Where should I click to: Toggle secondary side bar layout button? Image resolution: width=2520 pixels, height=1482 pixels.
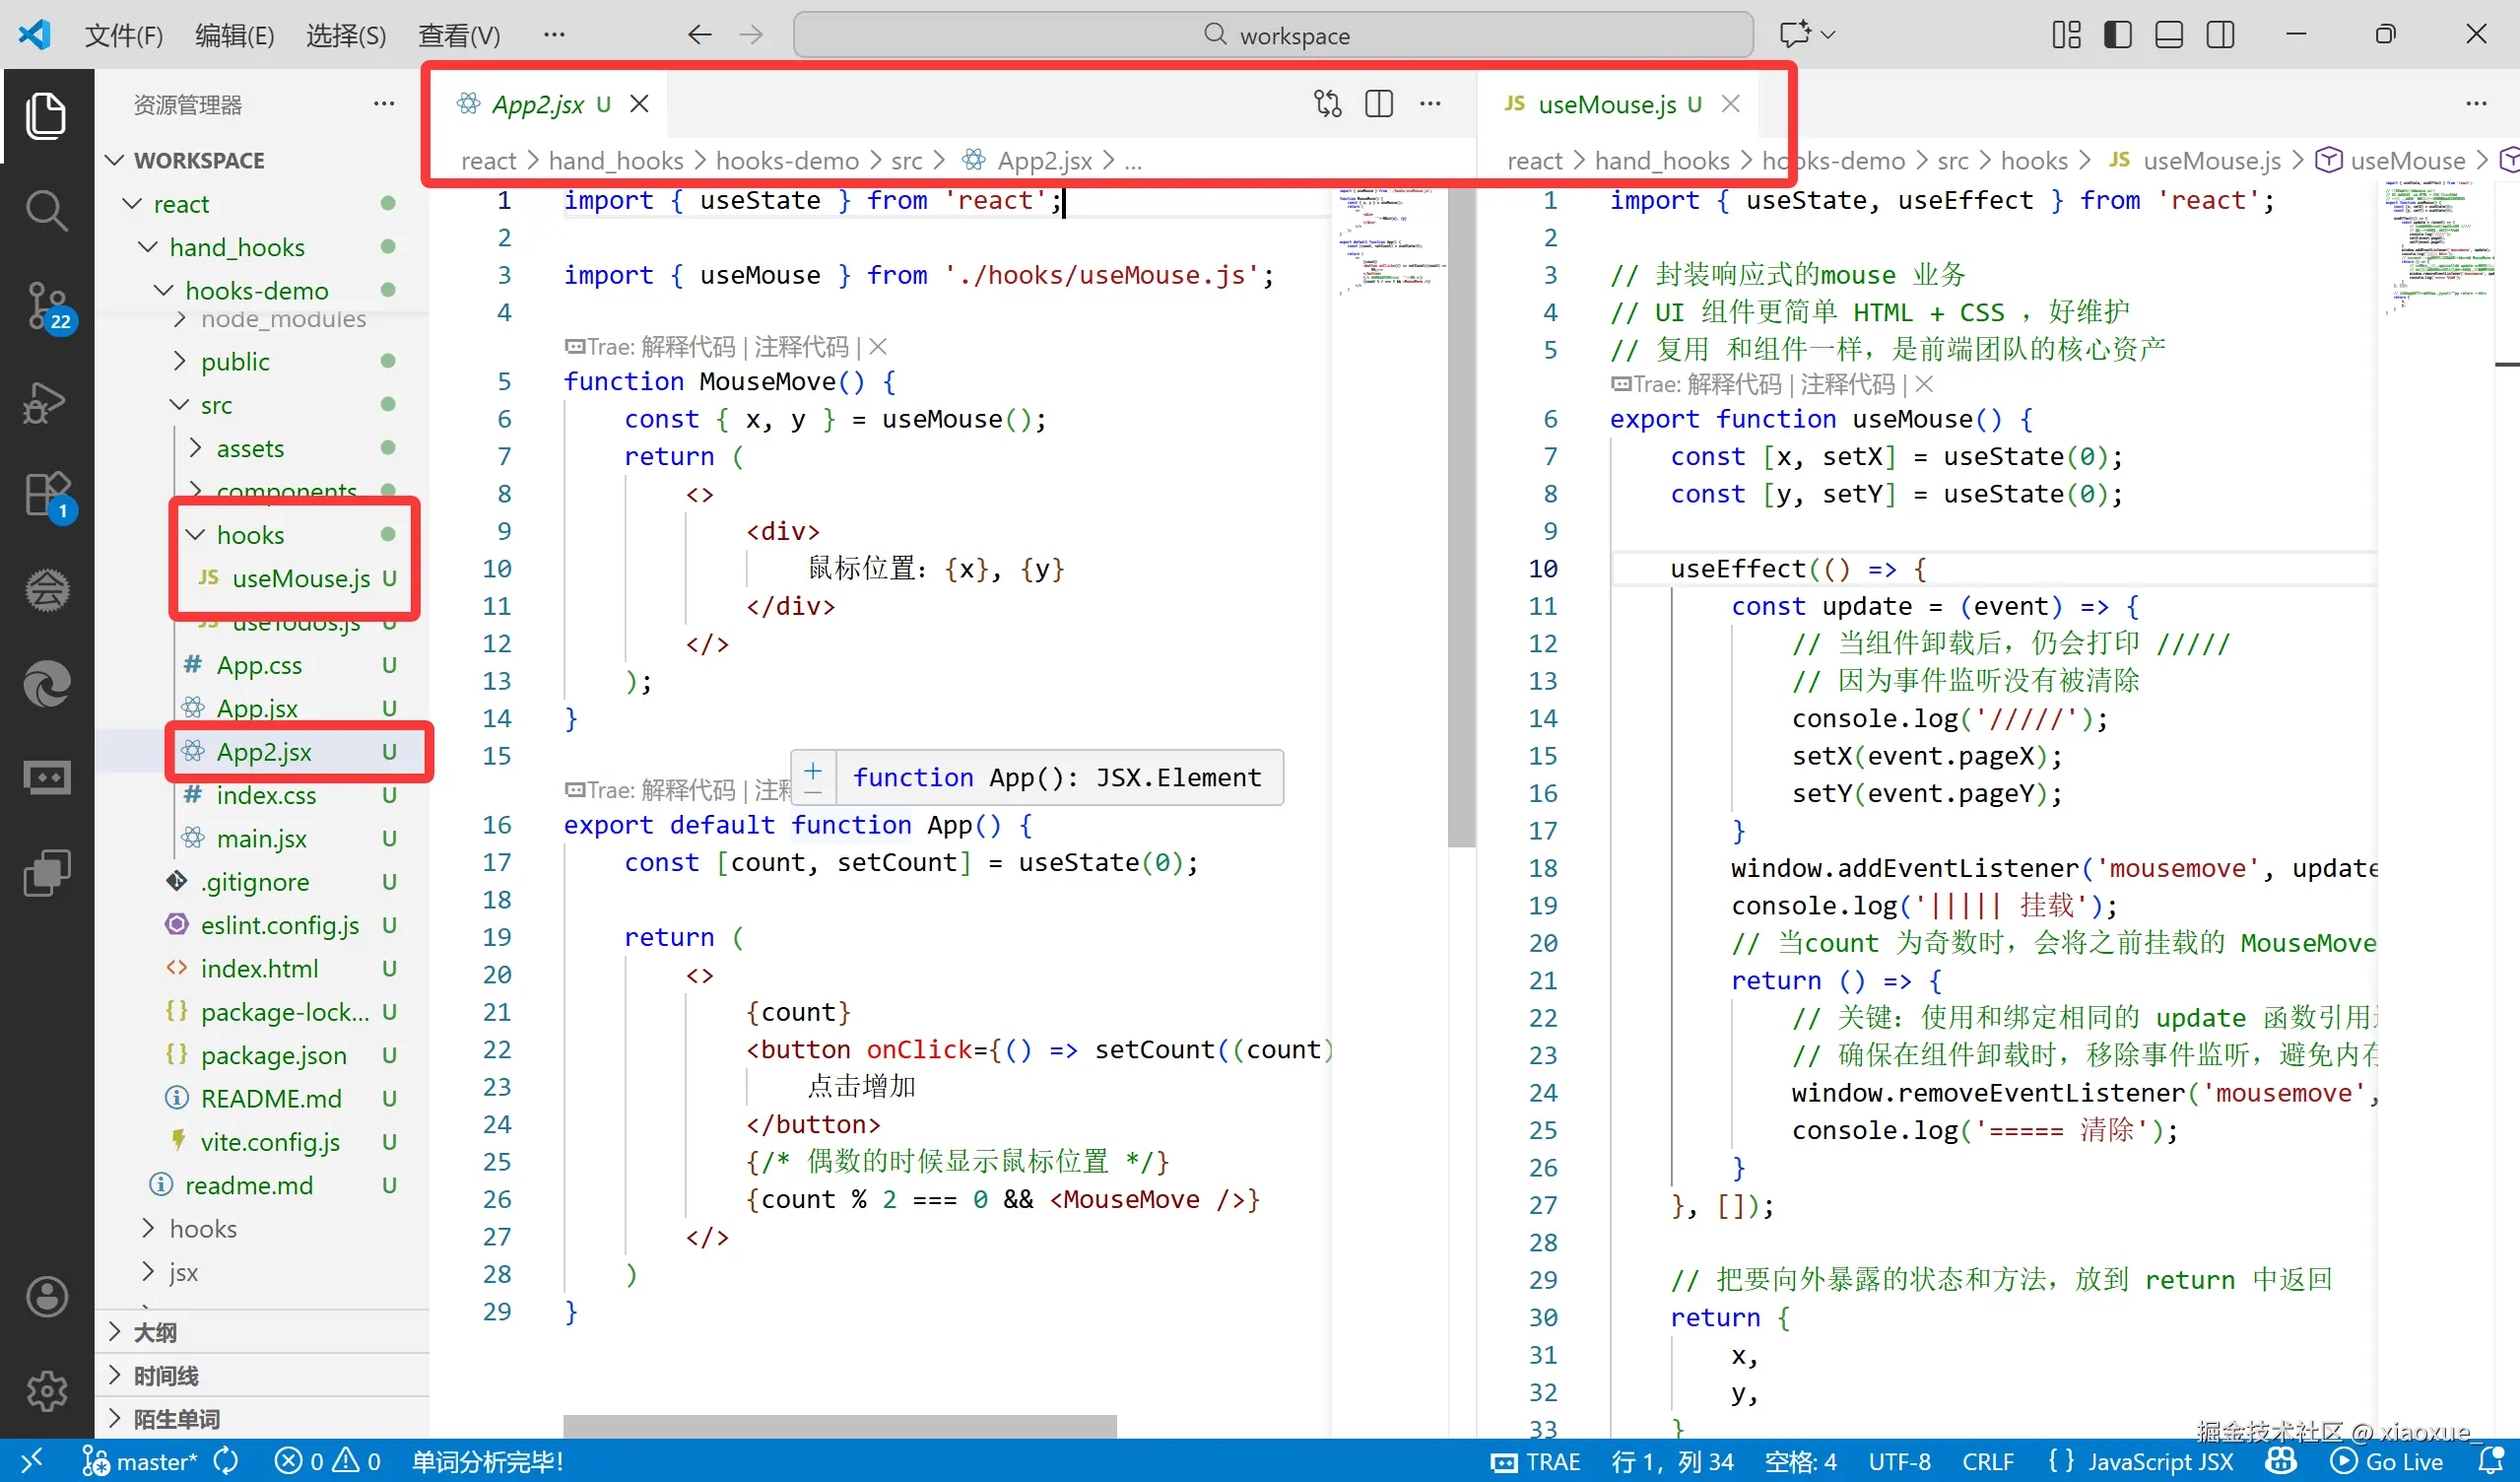tap(2220, 35)
